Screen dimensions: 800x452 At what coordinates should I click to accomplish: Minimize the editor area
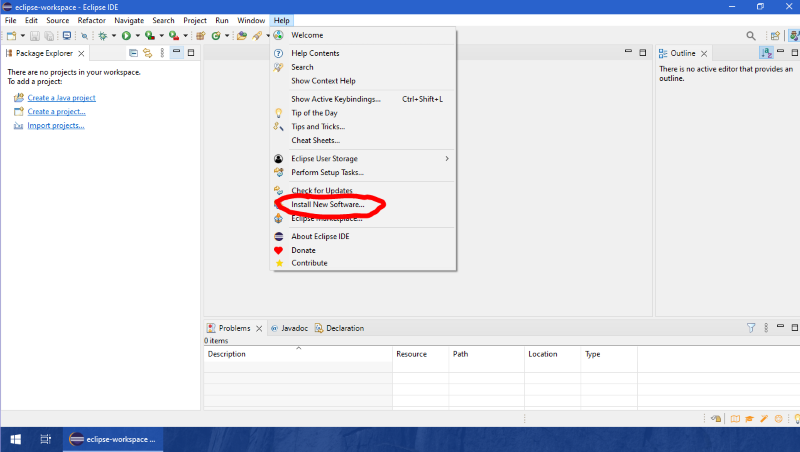click(x=628, y=52)
